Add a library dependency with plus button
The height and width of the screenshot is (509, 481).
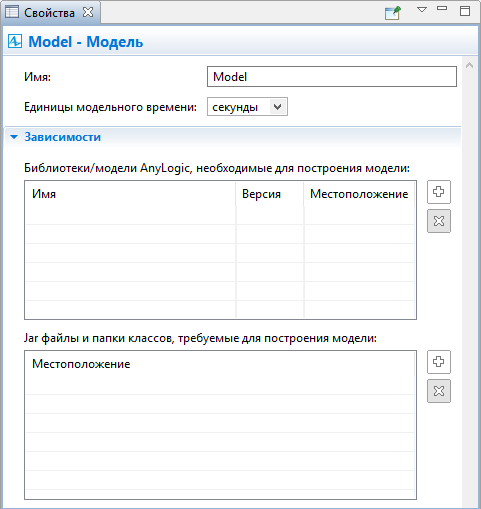coord(439,192)
